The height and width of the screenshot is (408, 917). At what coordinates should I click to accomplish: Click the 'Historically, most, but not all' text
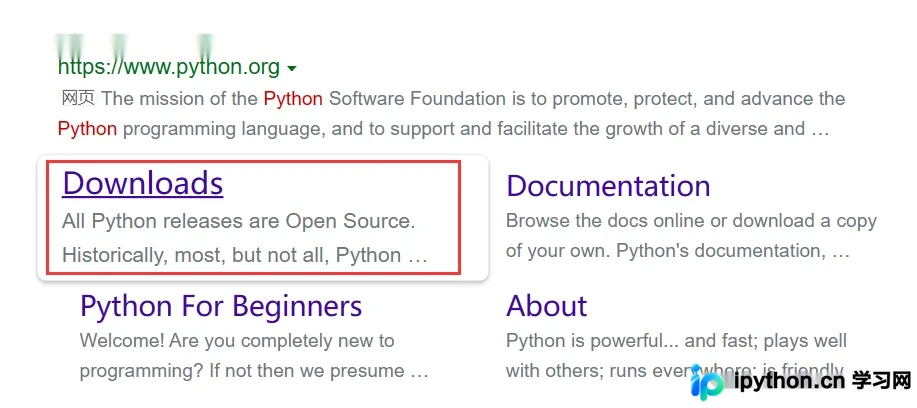(245, 255)
